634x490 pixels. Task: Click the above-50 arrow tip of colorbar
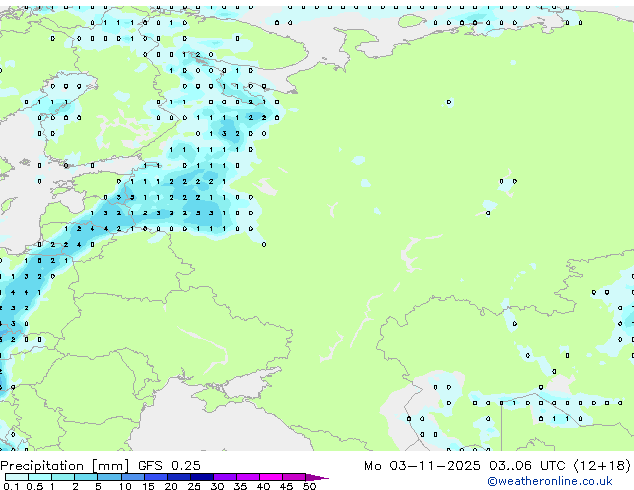coord(317,477)
